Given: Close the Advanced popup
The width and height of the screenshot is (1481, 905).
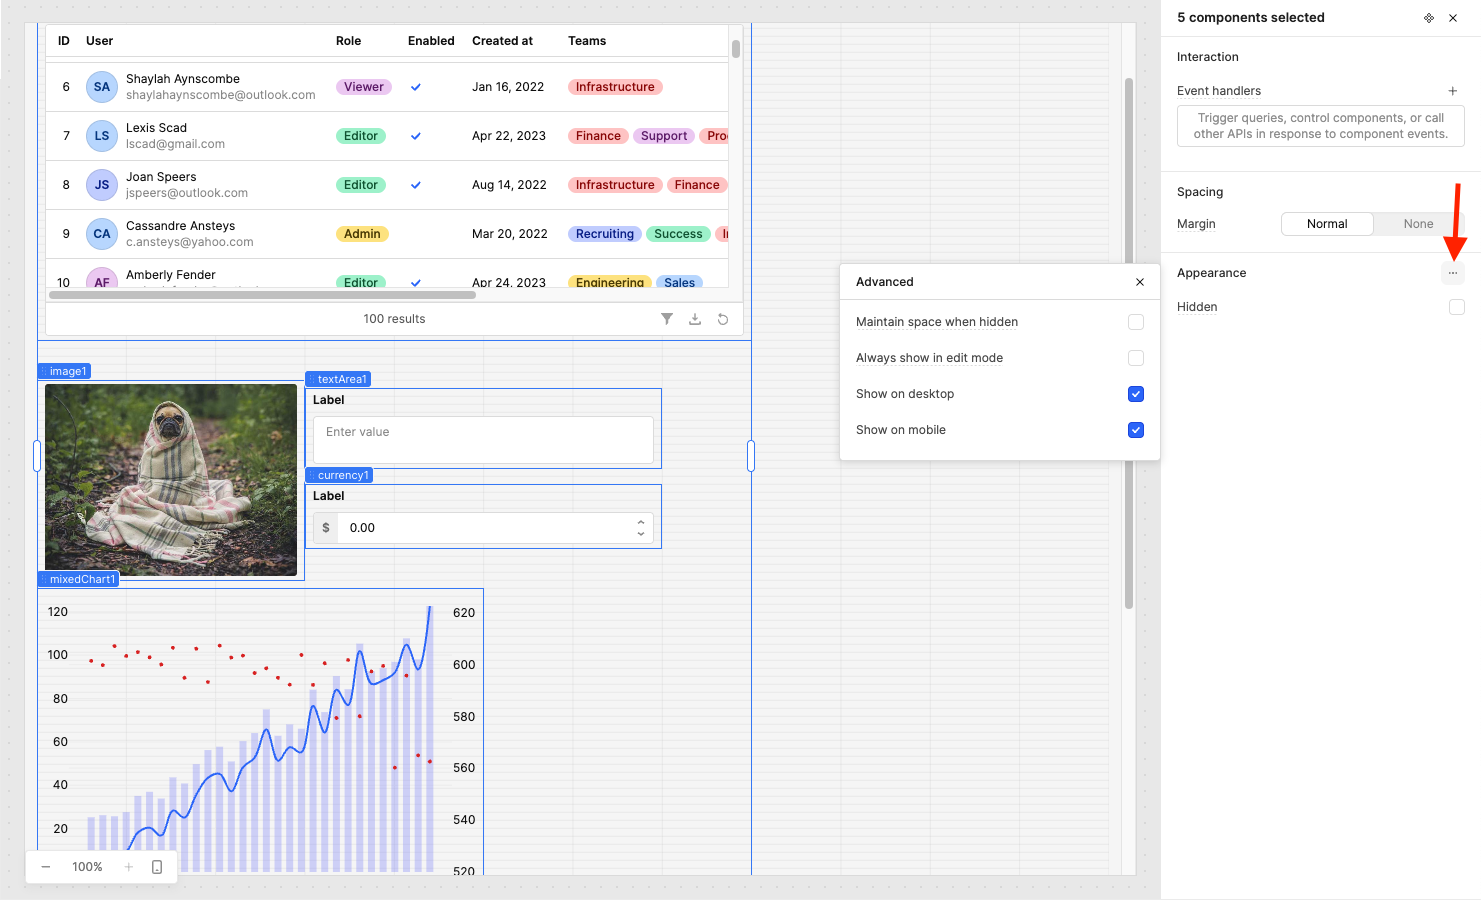Looking at the screenshot, I should pyautogui.click(x=1140, y=282).
